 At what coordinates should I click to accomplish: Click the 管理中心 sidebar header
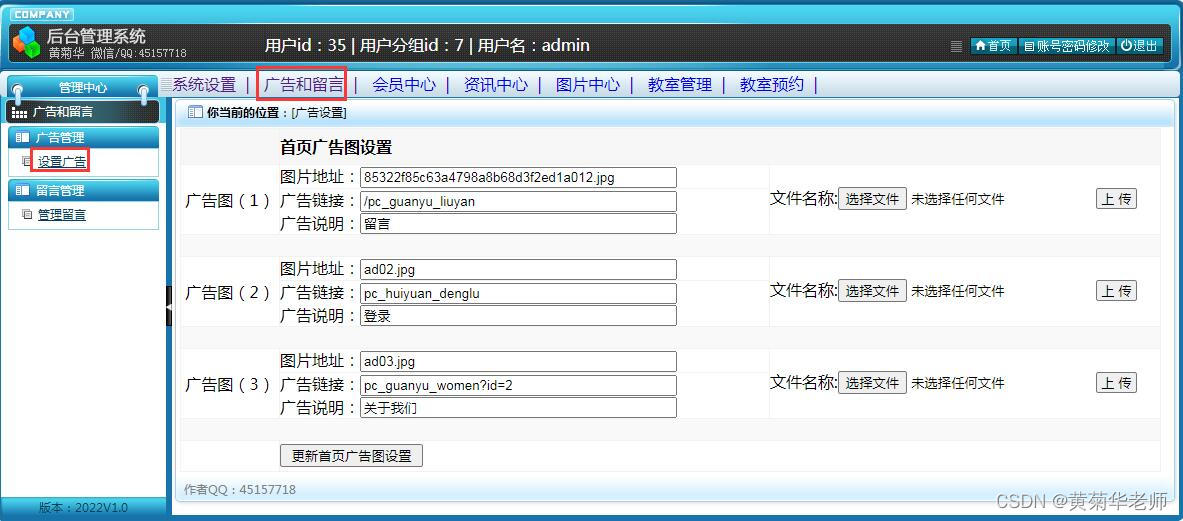click(83, 87)
